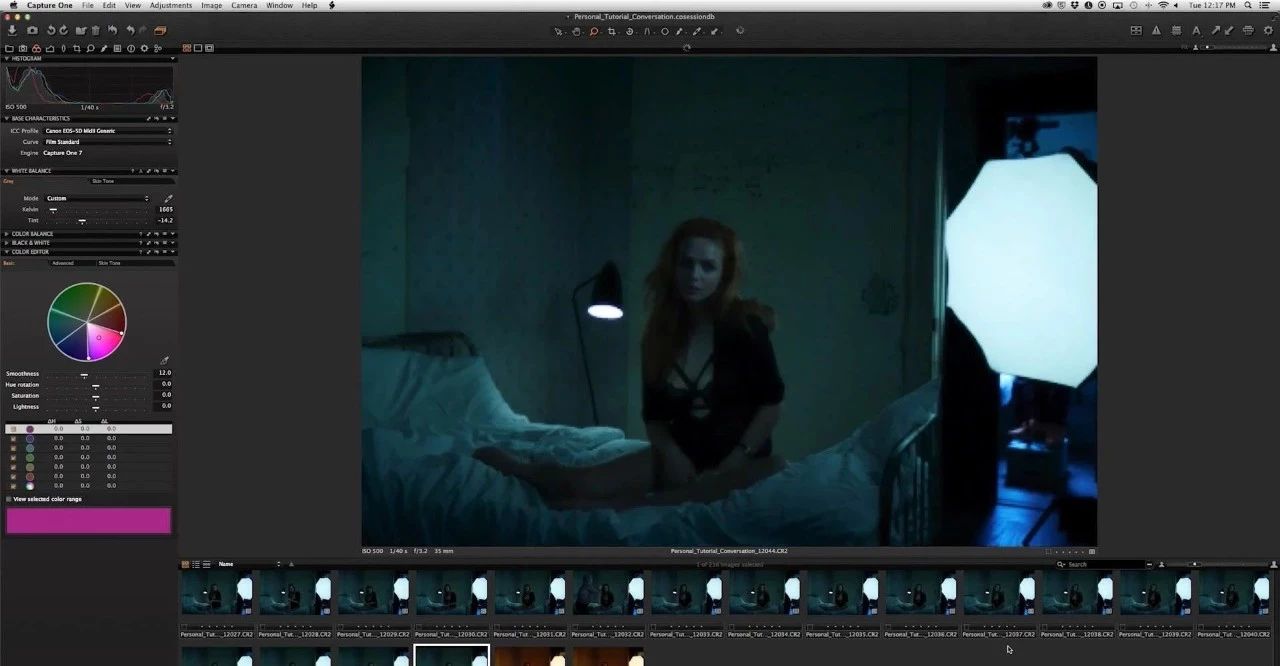Viewport: 1280px width, 666px height.
Task: Select thumbnail Personal_Tut..._12027.CR2
Action: (x=216, y=602)
